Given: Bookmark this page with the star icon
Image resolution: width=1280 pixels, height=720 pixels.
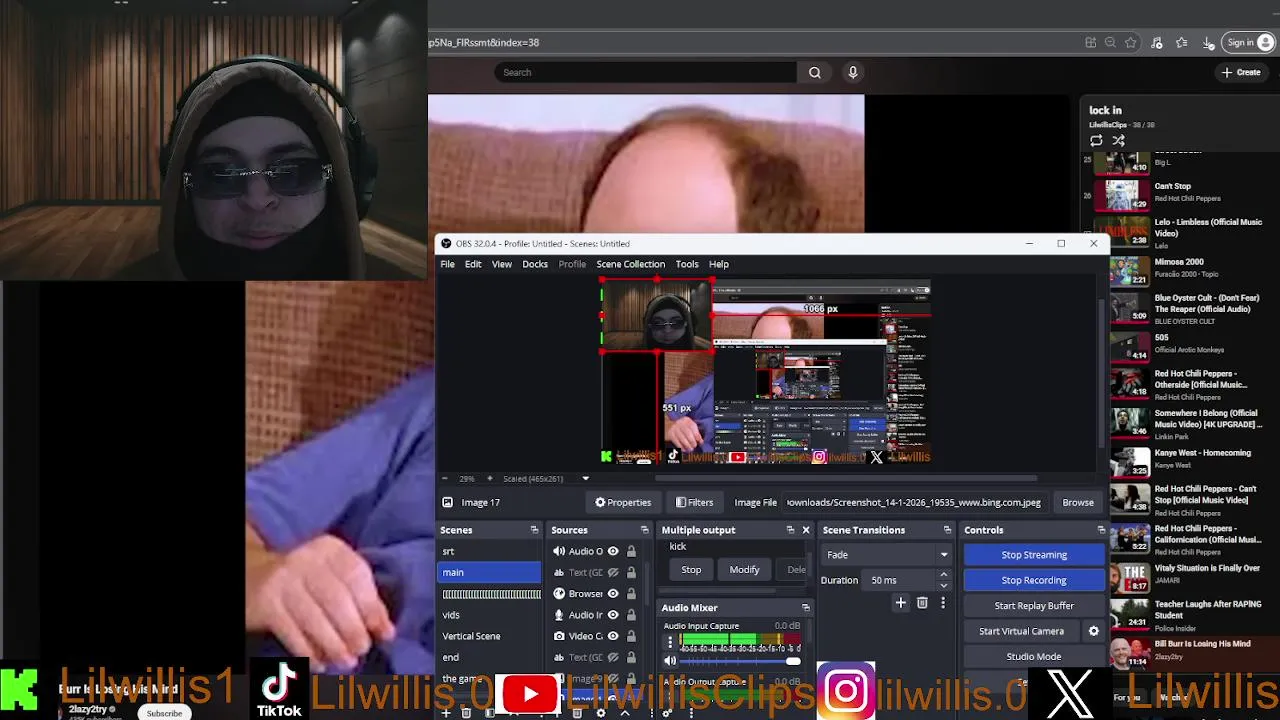Looking at the screenshot, I should coord(1130,43).
